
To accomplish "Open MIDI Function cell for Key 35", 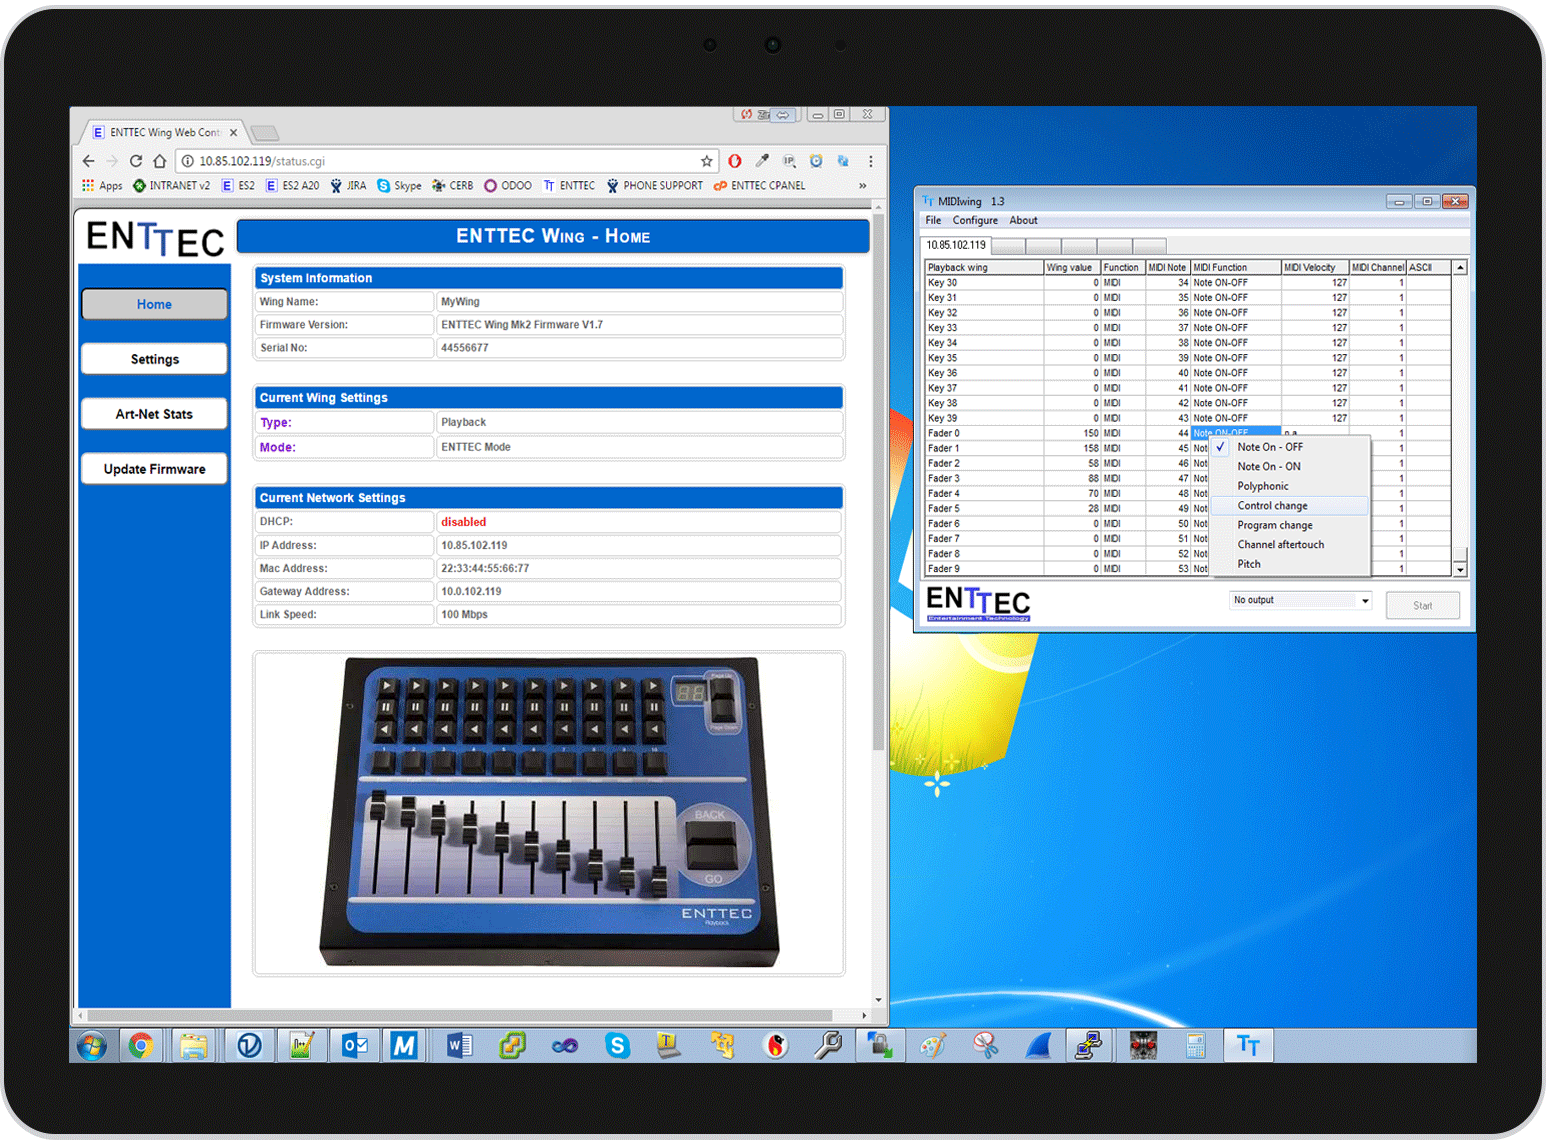I will [1236, 358].
